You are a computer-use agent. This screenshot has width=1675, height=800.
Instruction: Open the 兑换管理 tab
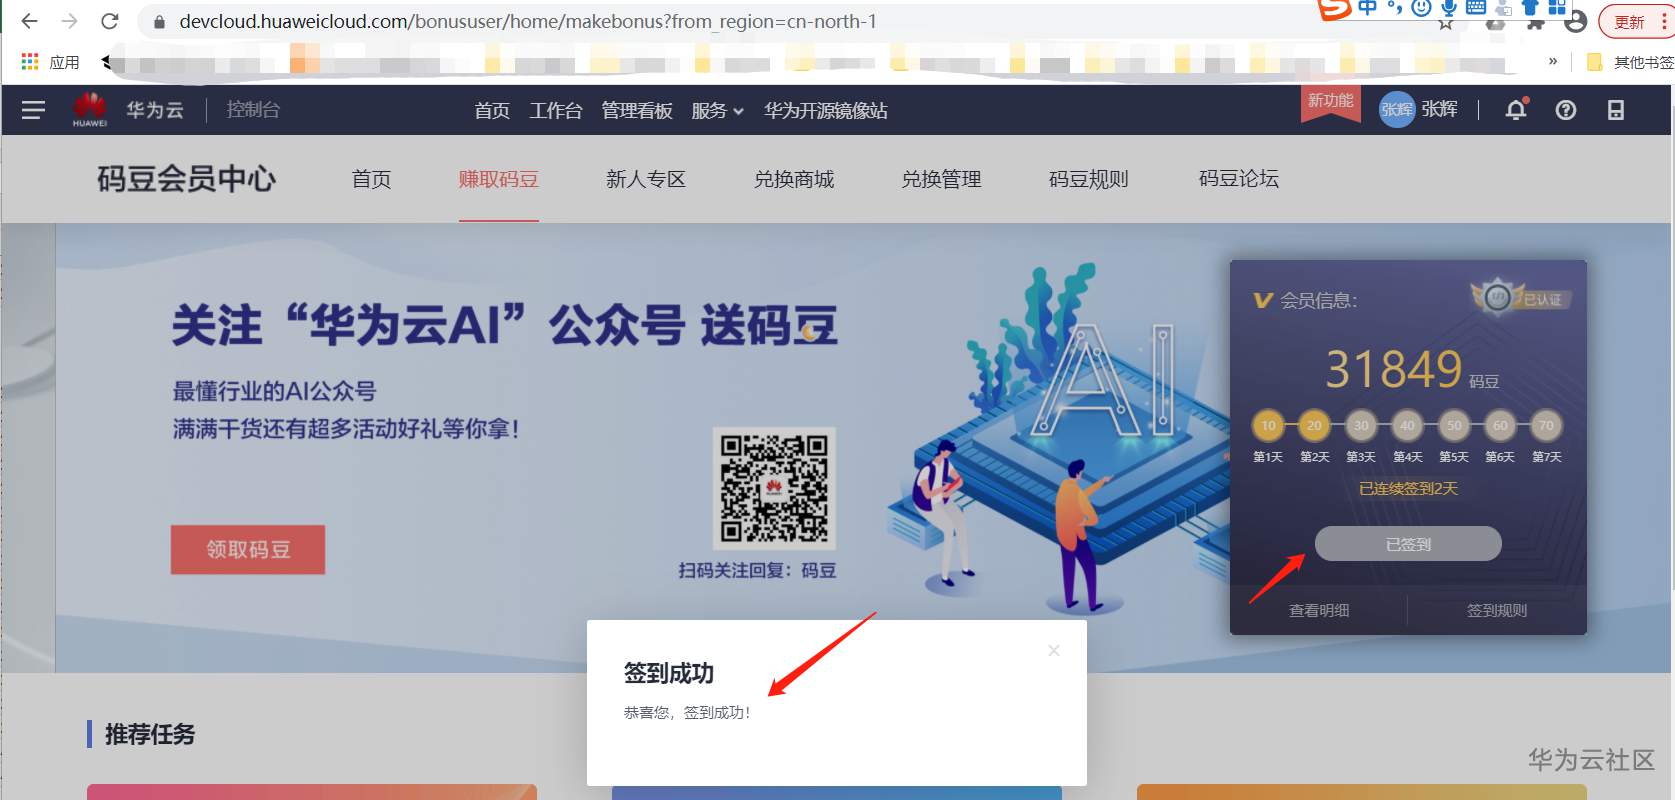[x=942, y=179]
